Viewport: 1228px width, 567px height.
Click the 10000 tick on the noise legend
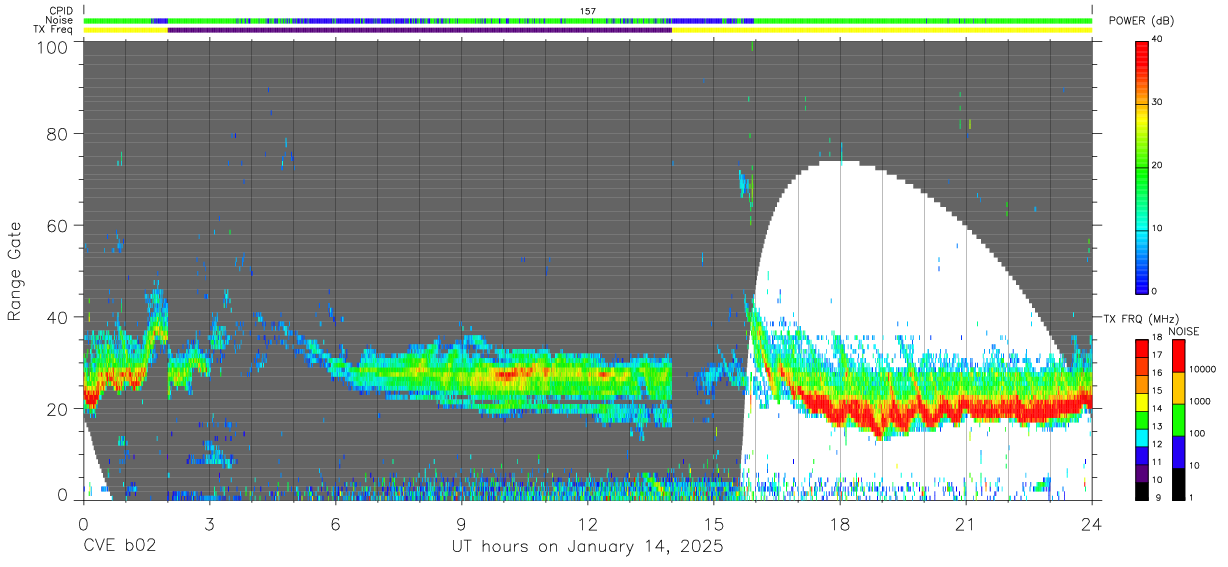(x=1204, y=369)
